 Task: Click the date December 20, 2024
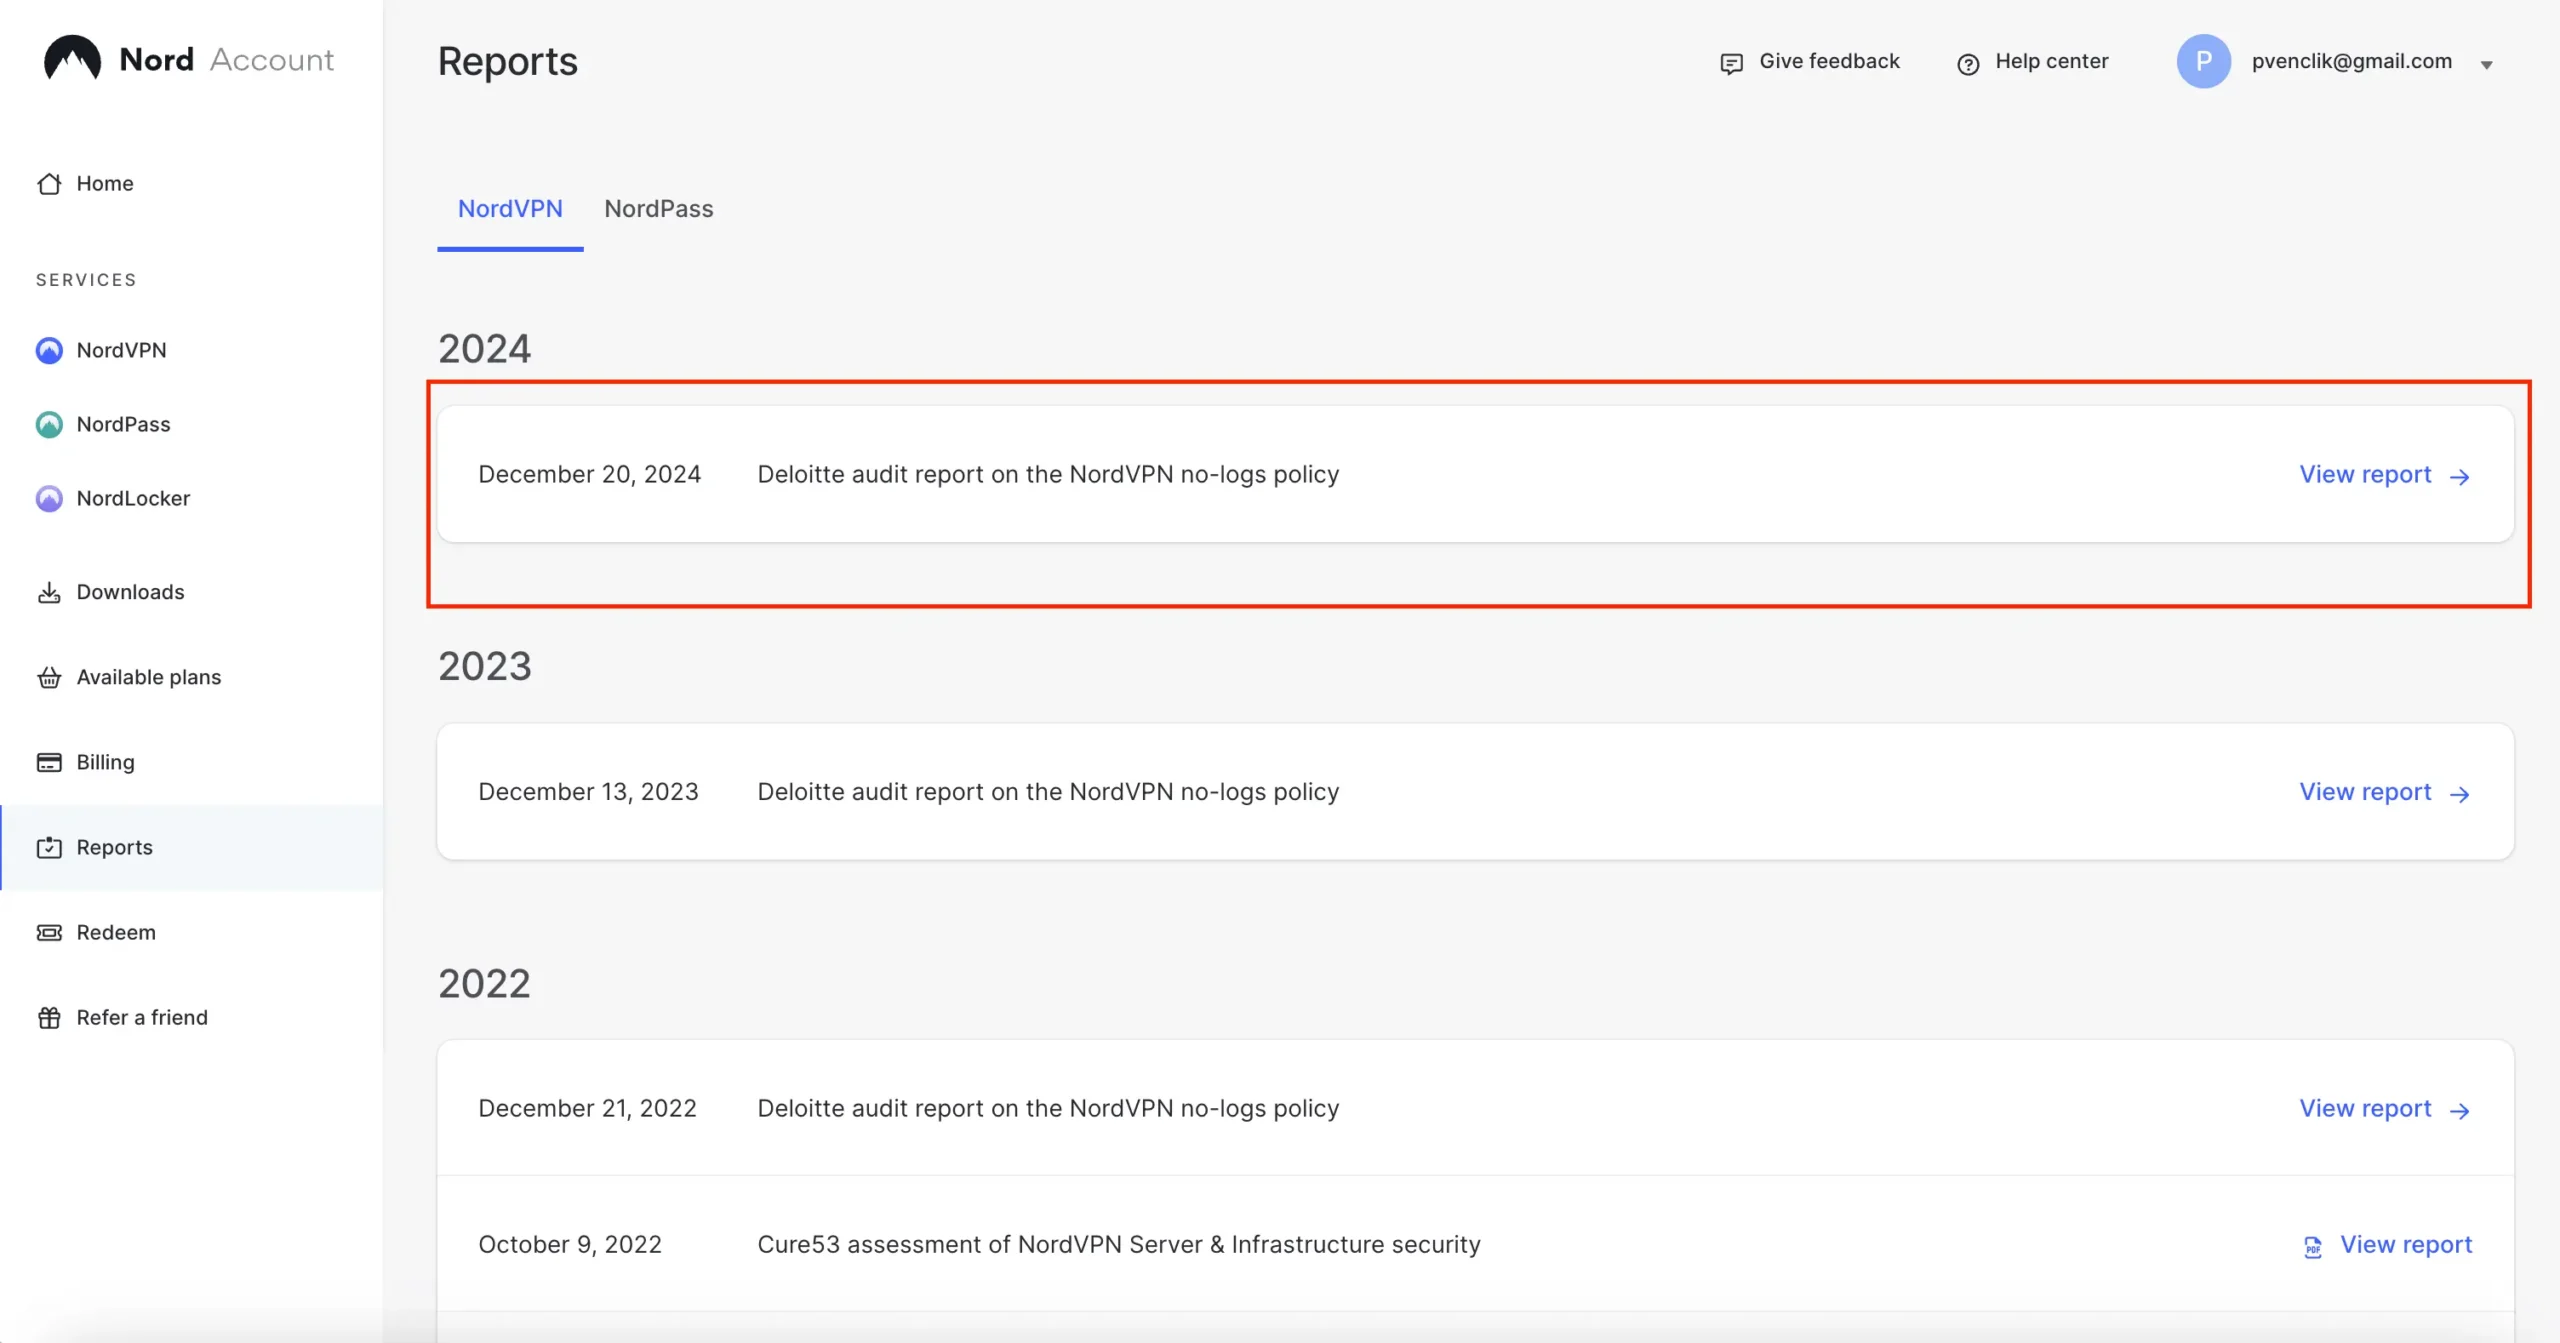(x=589, y=474)
